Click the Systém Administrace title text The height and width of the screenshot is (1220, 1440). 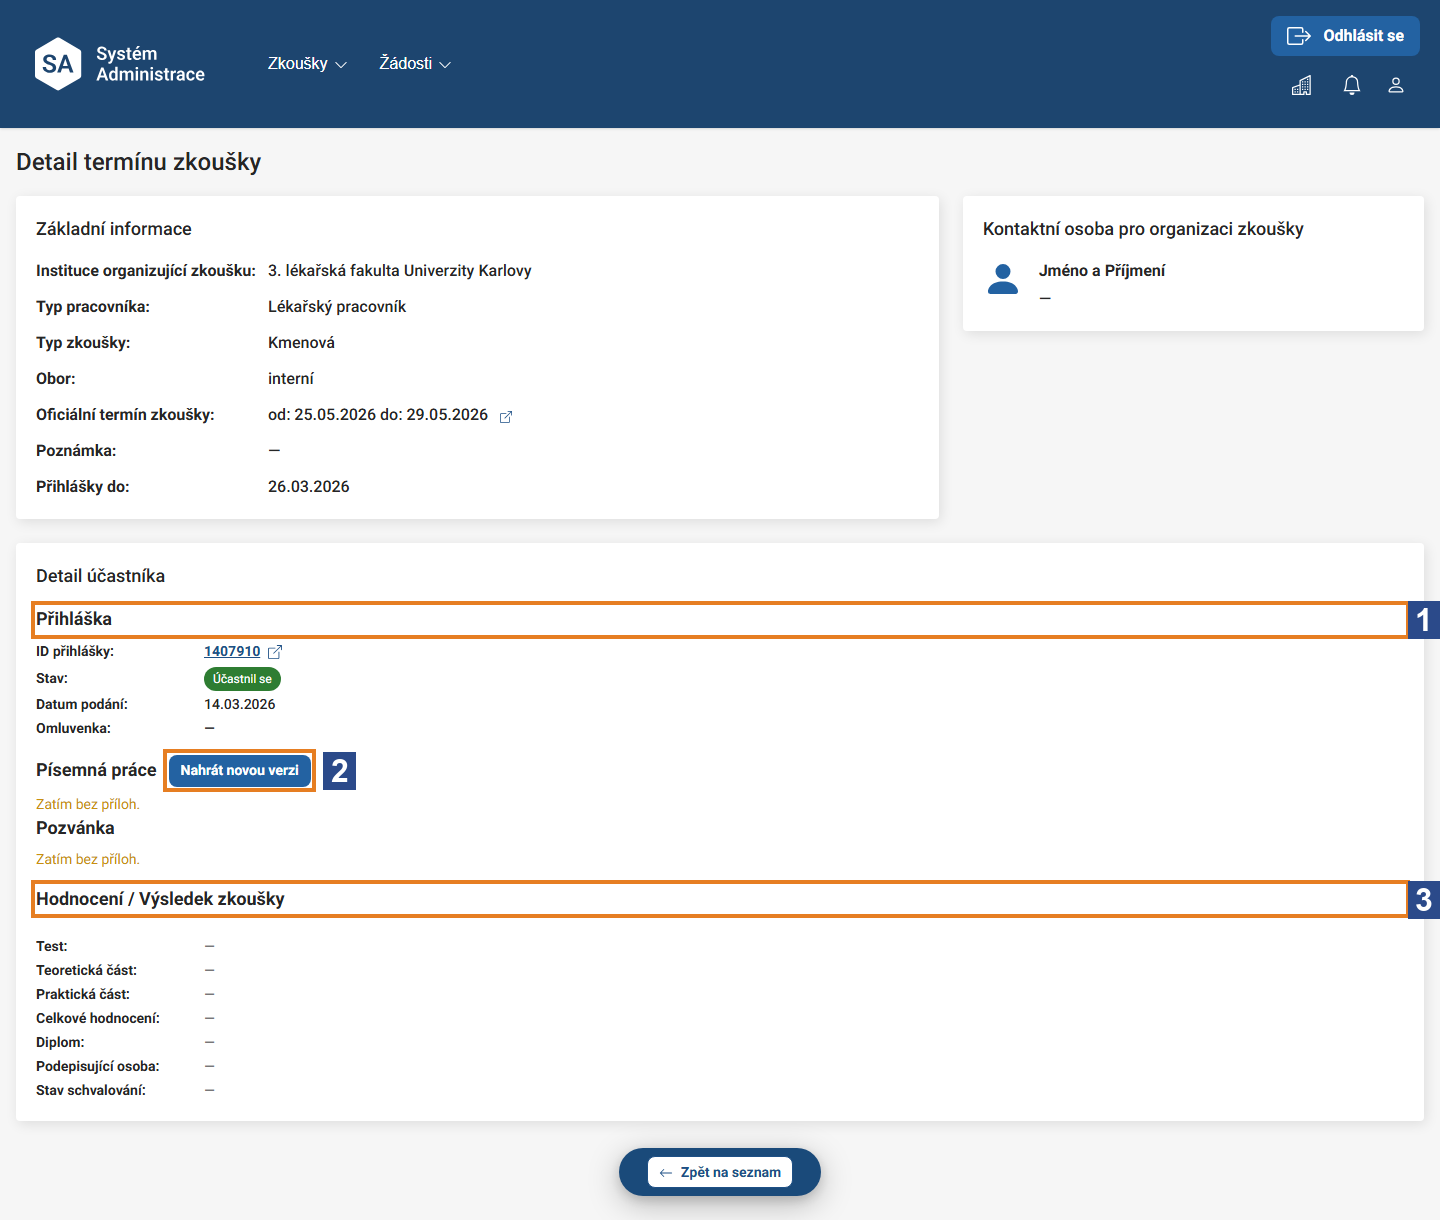(150, 64)
